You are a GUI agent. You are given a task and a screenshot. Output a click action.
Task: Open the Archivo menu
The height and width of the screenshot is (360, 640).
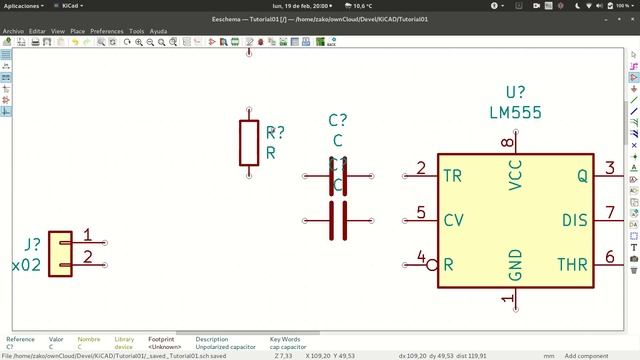pos(13,31)
